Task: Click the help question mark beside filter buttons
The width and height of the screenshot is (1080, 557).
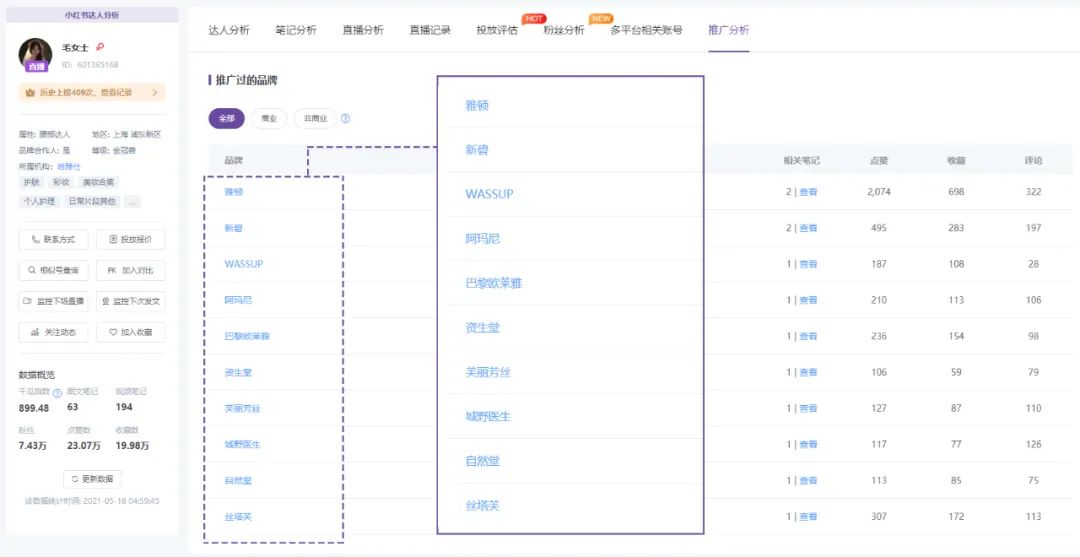Action: tap(345, 118)
